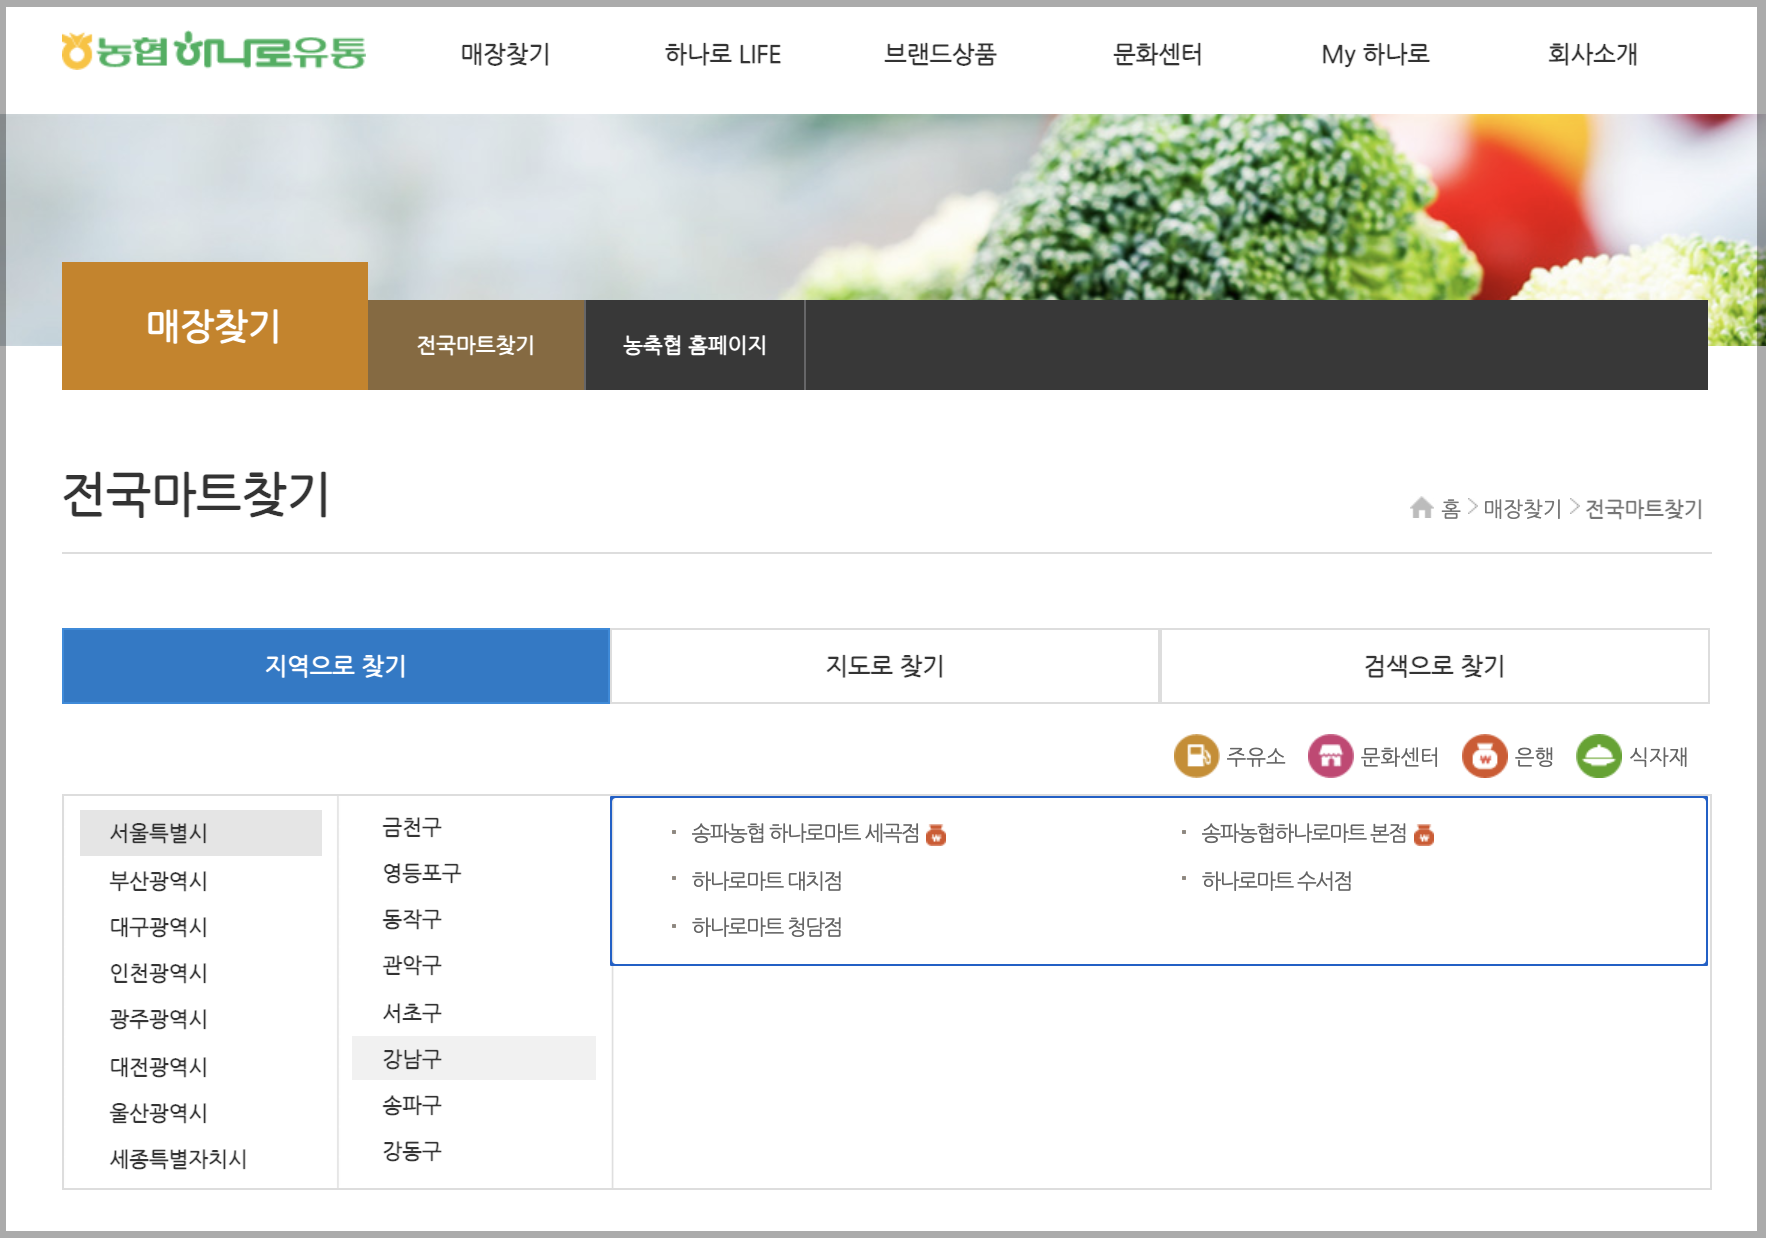The width and height of the screenshot is (1766, 1238).
Task: Open 하나로마트 청담점 store link
Action: click(x=767, y=927)
